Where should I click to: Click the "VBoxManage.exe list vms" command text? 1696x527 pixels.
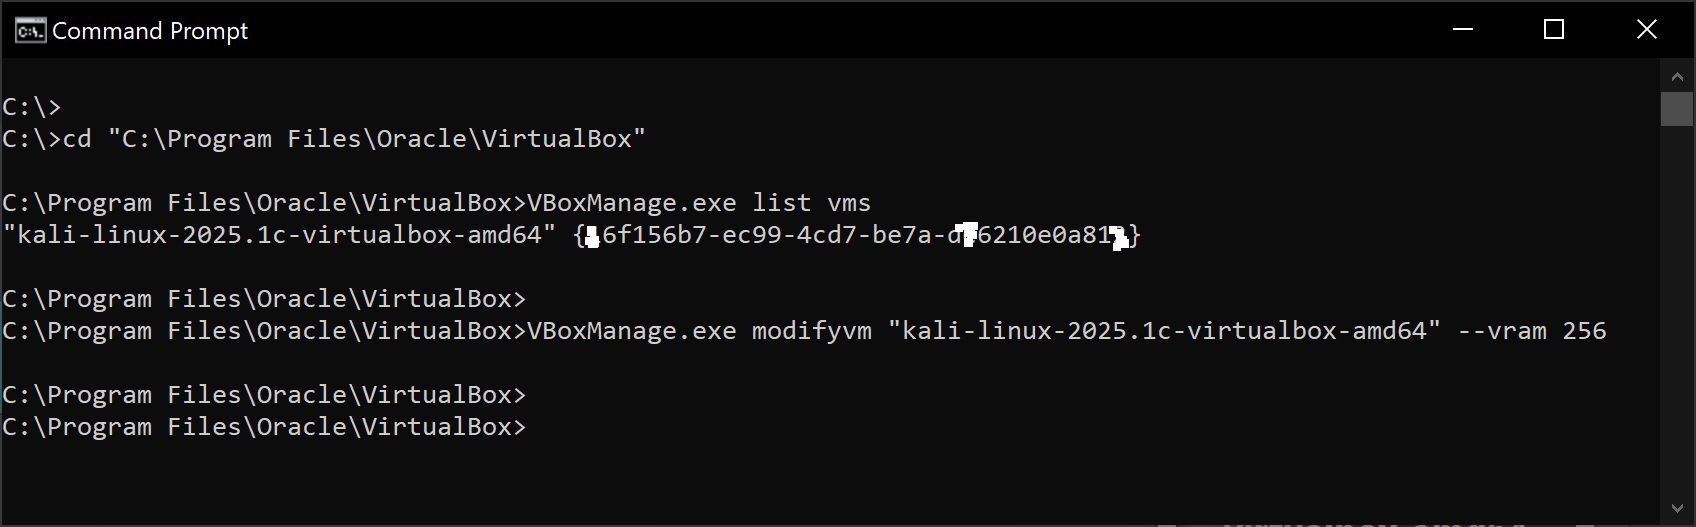699,203
